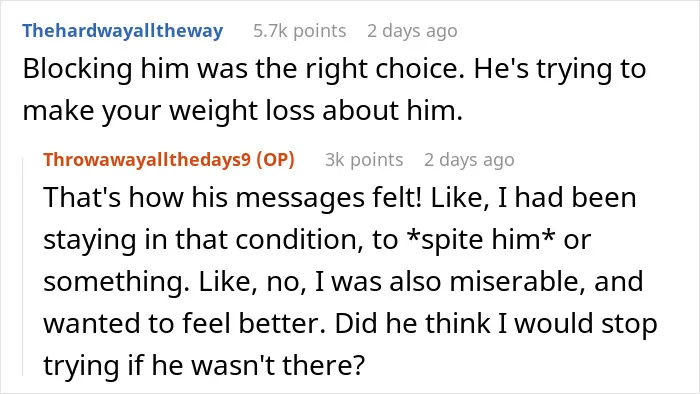Click the 3k points score
This screenshot has width=700, height=394.
click(x=364, y=160)
